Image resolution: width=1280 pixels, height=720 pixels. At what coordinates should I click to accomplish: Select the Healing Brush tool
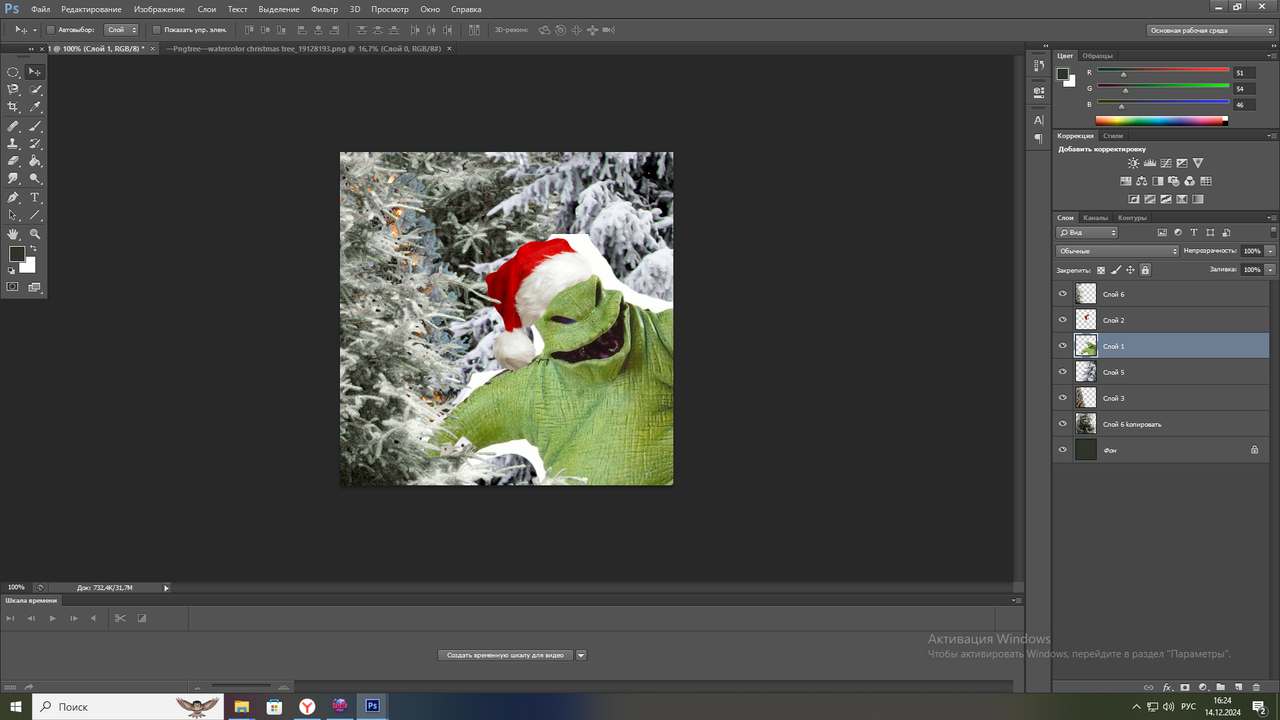coord(13,127)
